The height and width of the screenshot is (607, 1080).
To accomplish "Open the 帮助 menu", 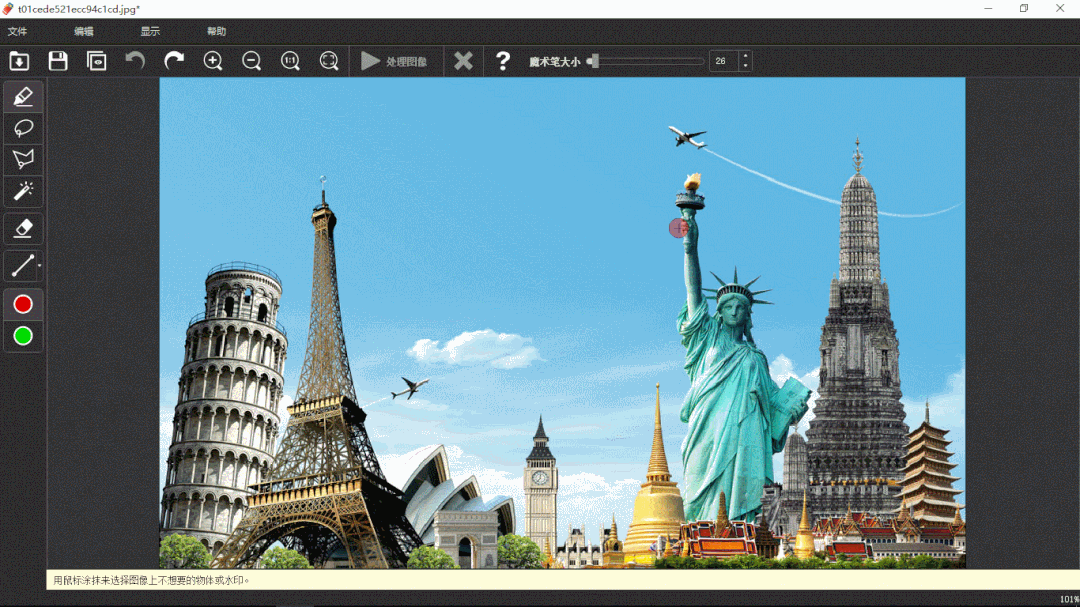I will click(216, 32).
